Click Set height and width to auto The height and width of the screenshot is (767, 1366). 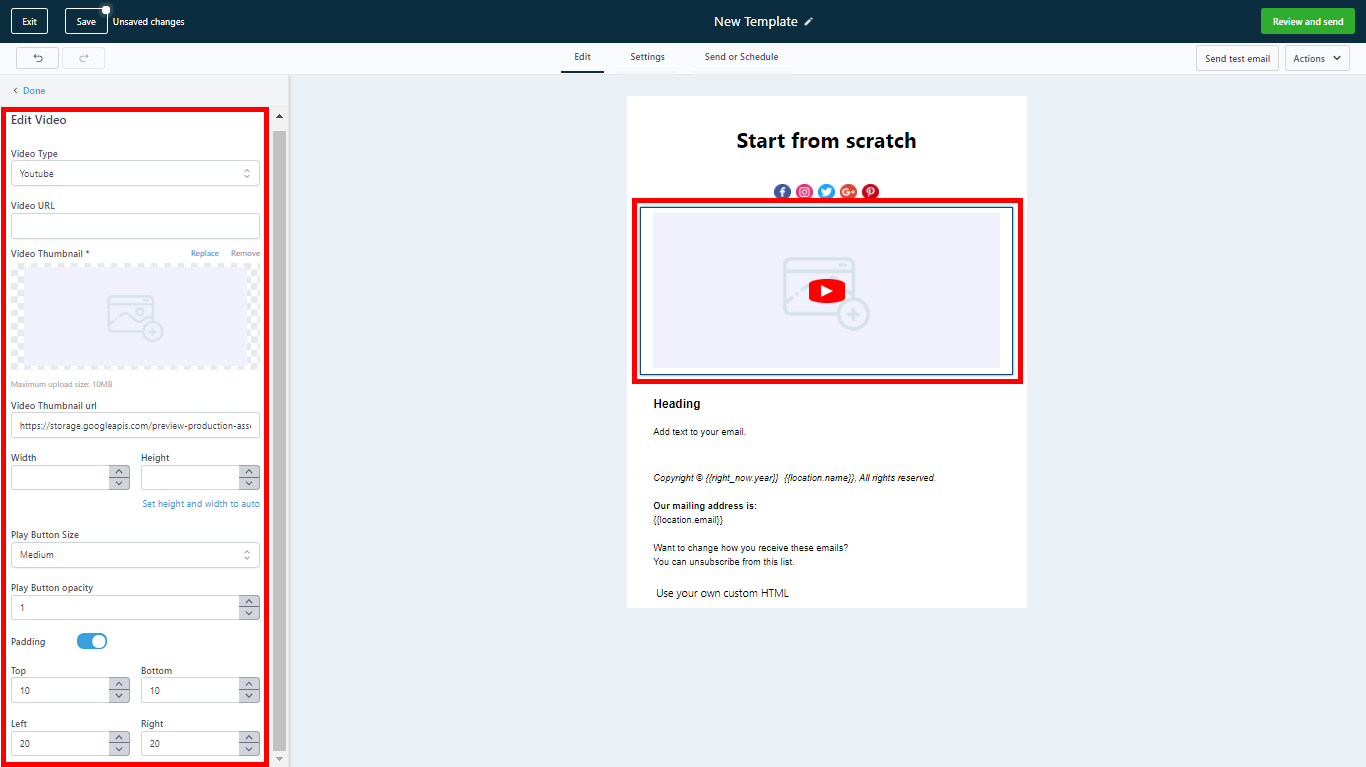point(200,504)
